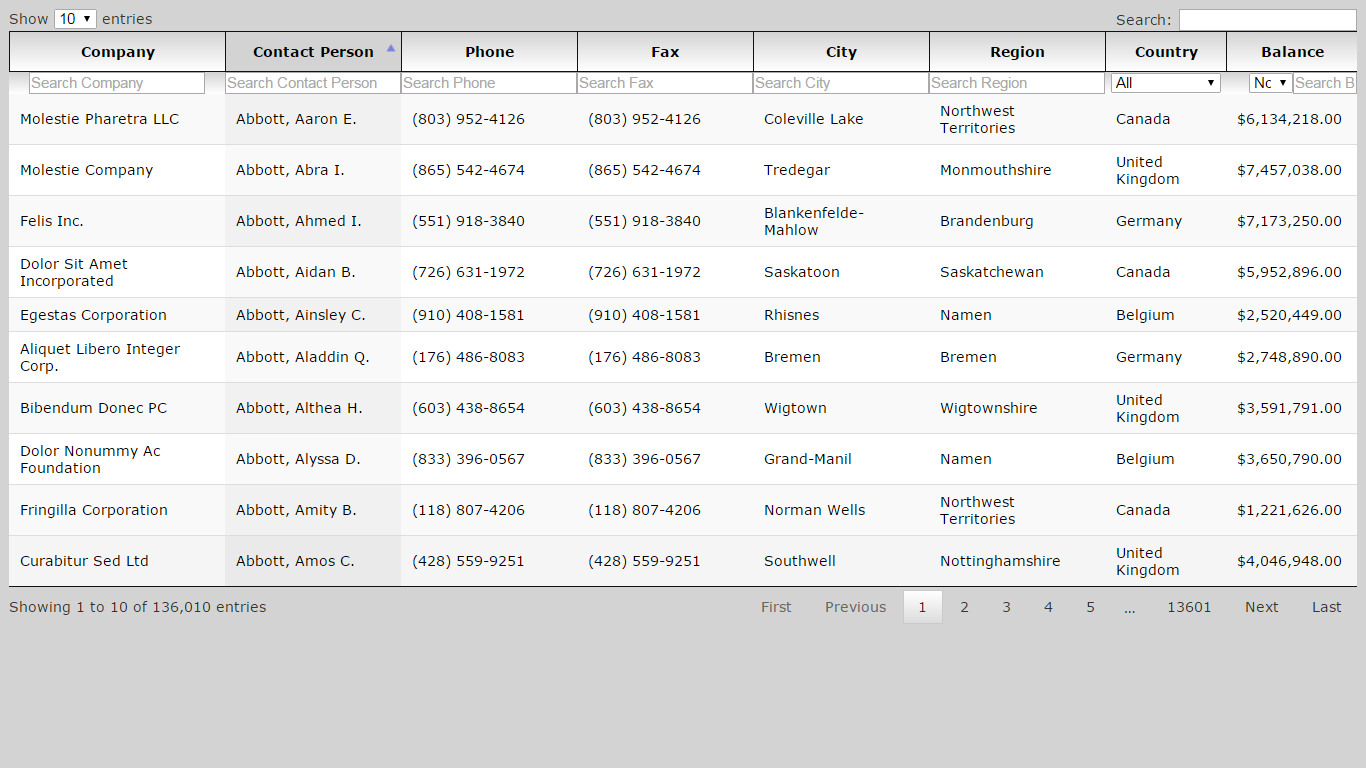Open the Show entries count dropdown
The image size is (1366, 768).
click(x=75, y=19)
